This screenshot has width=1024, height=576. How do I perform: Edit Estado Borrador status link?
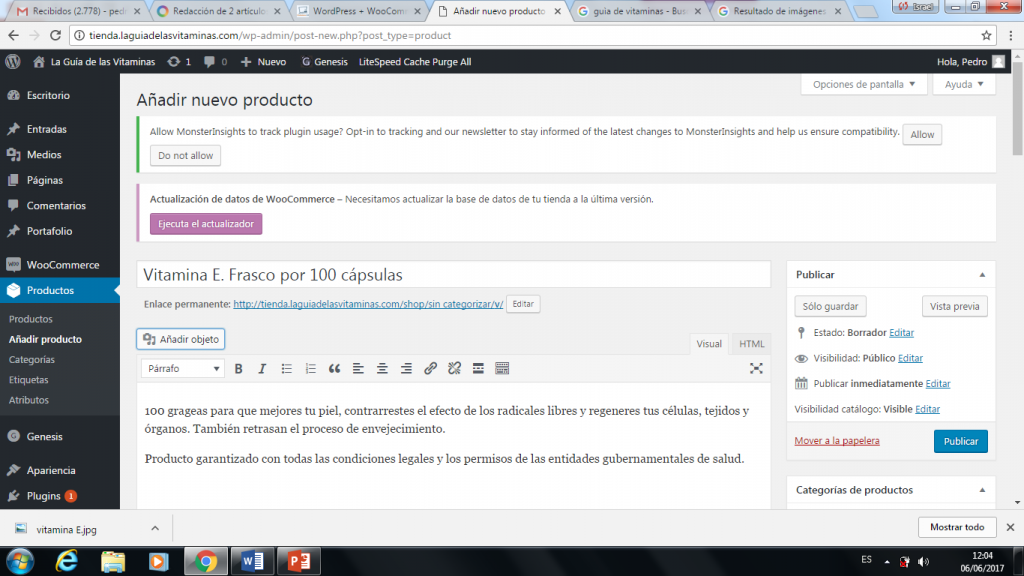901,332
